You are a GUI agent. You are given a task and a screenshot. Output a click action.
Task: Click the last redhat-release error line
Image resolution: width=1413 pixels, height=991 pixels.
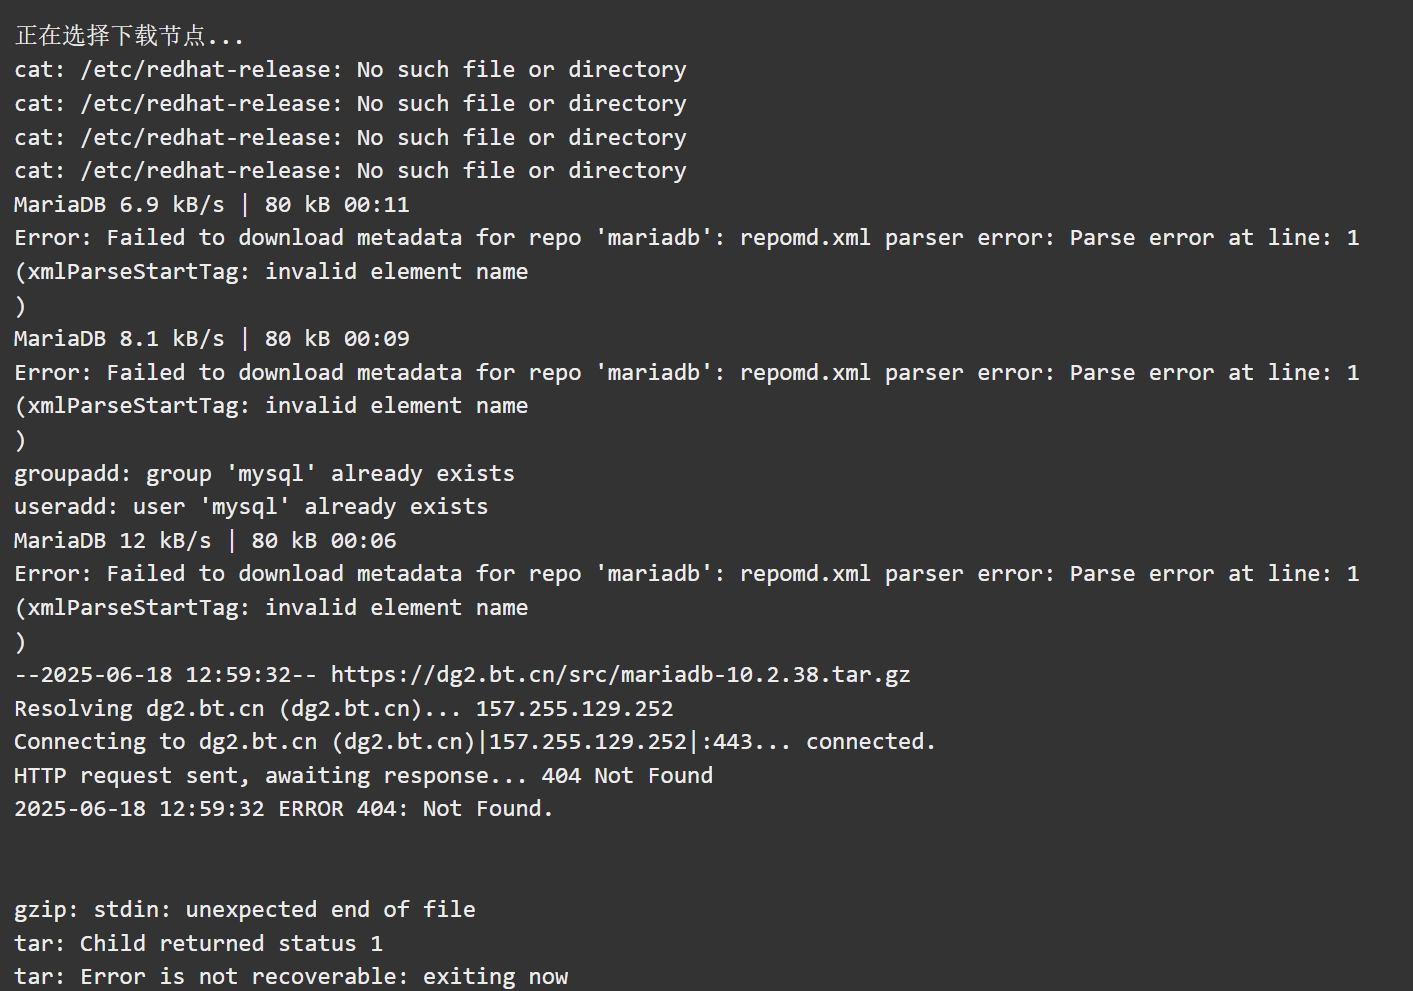pos(350,171)
